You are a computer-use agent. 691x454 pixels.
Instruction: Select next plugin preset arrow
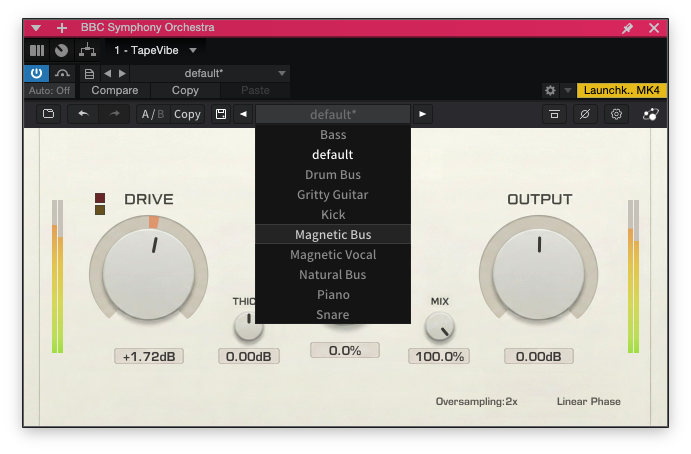pyautogui.click(x=422, y=114)
